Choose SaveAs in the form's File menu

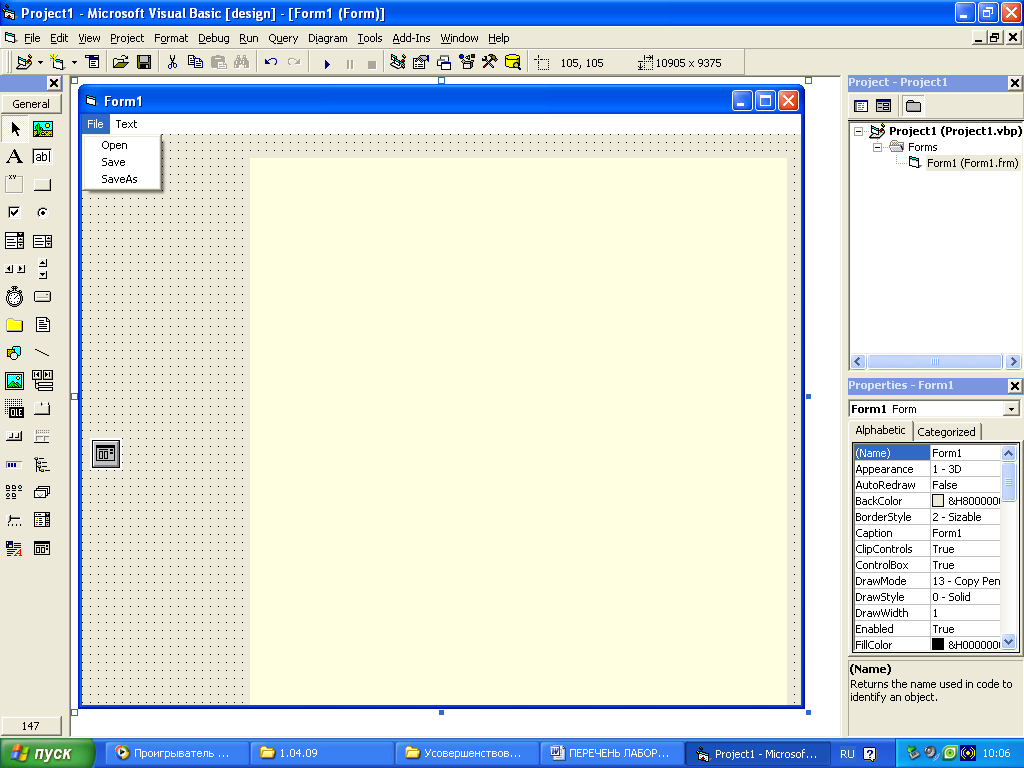119,179
